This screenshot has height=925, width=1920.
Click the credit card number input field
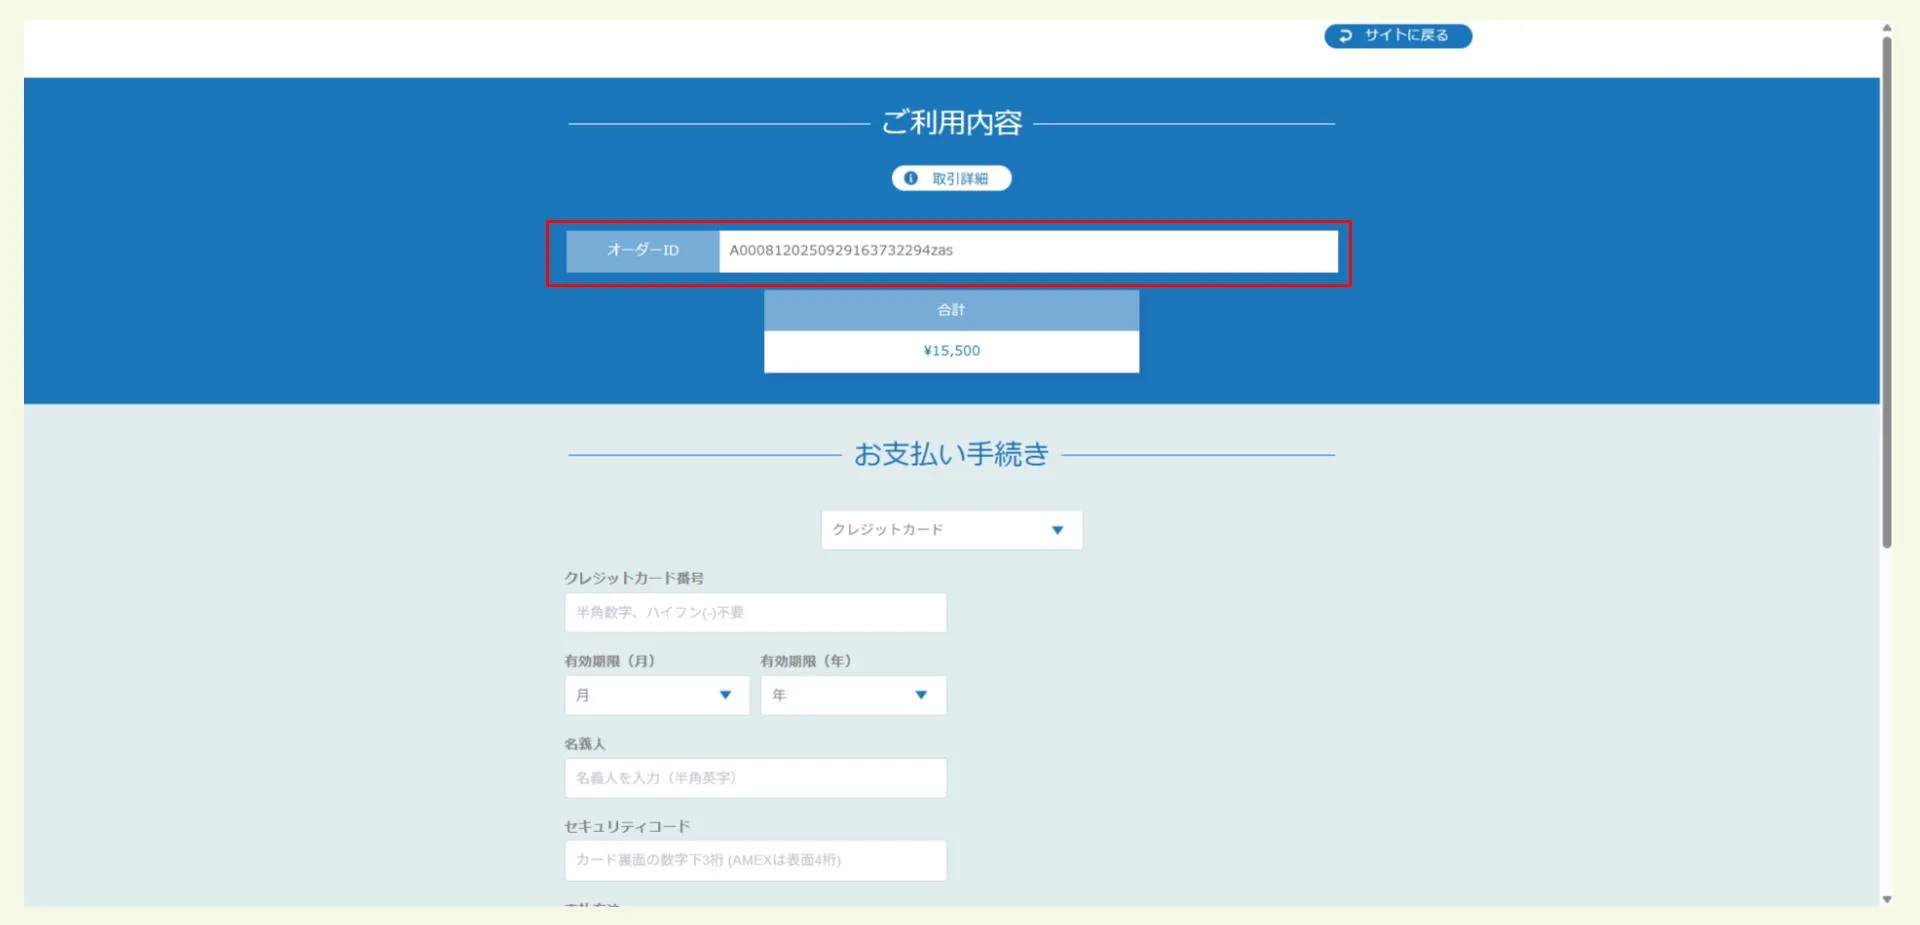755,612
